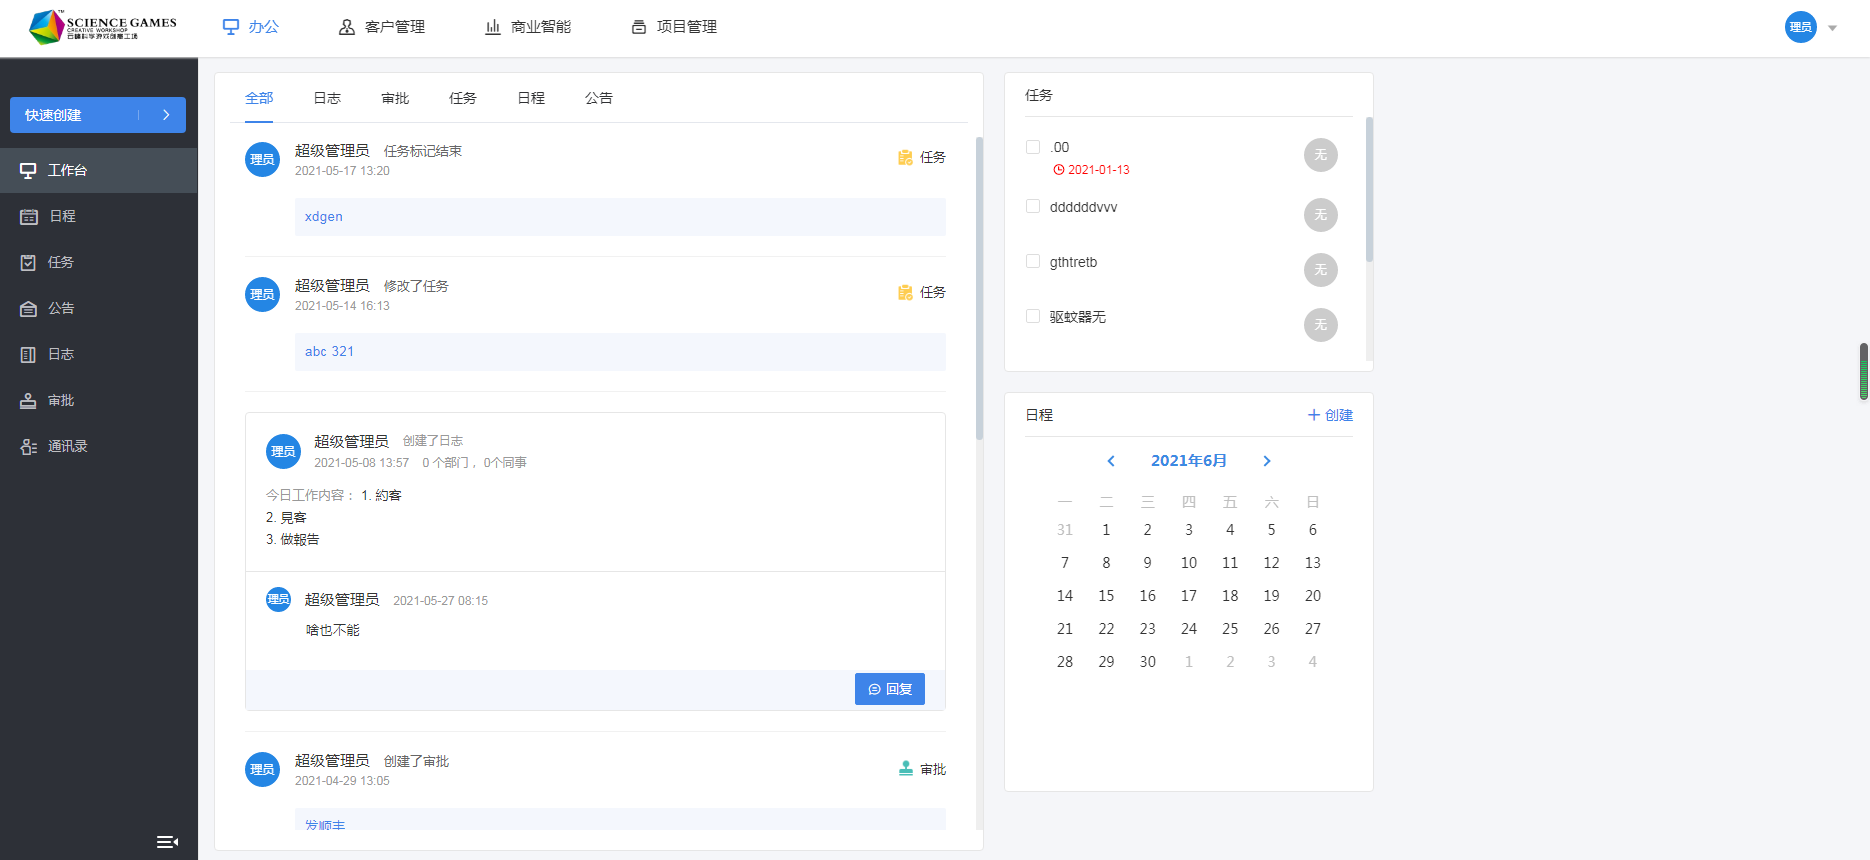Click the 任务 icon in sidebar
The image size is (1870, 860).
[29, 263]
